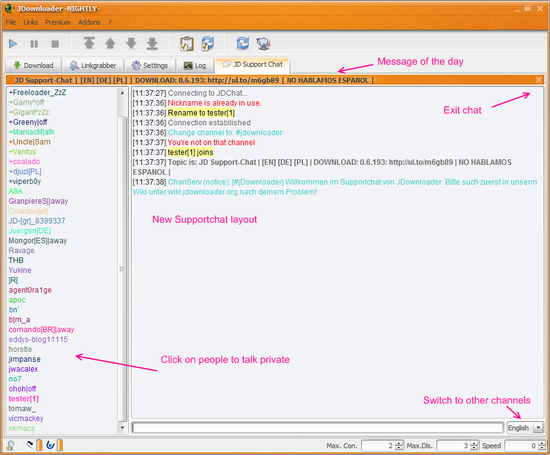Click the user list vertical scrollbar thumb
550x455 pixels.
pos(122,269)
